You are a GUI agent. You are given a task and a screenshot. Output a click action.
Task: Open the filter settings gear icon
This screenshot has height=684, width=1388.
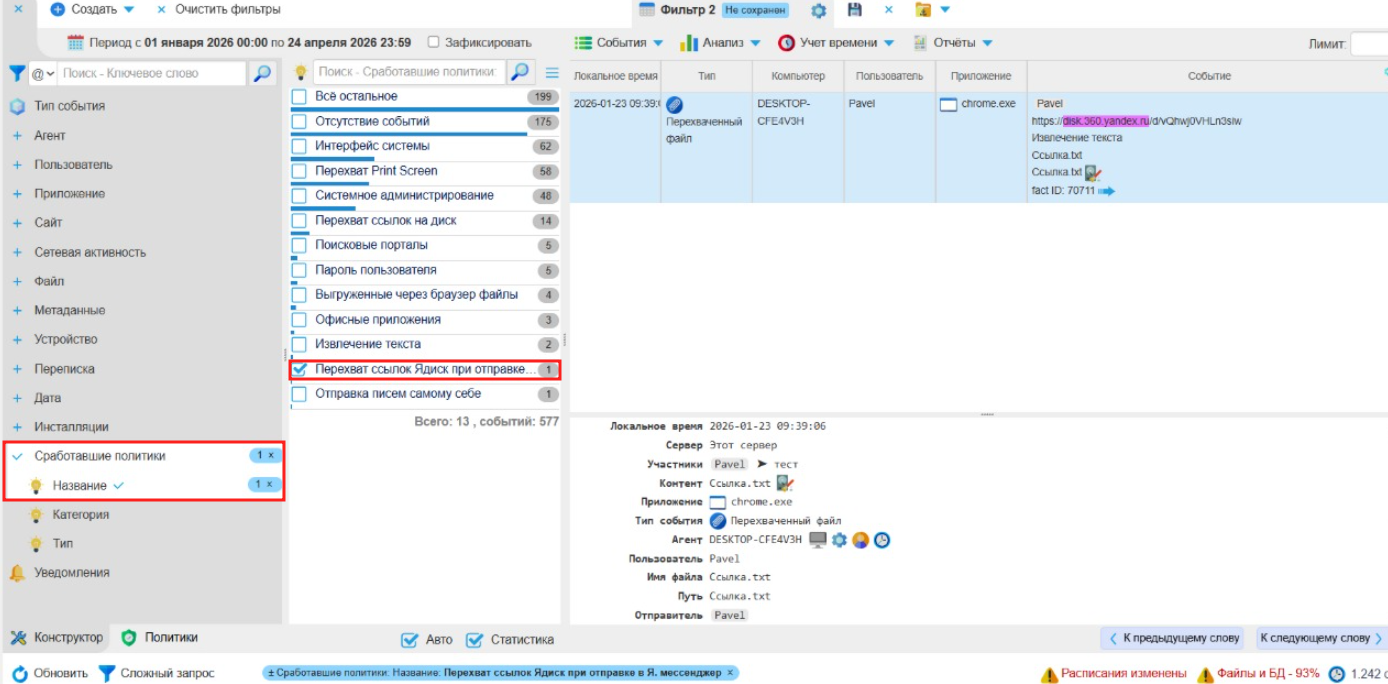point(818,10)
